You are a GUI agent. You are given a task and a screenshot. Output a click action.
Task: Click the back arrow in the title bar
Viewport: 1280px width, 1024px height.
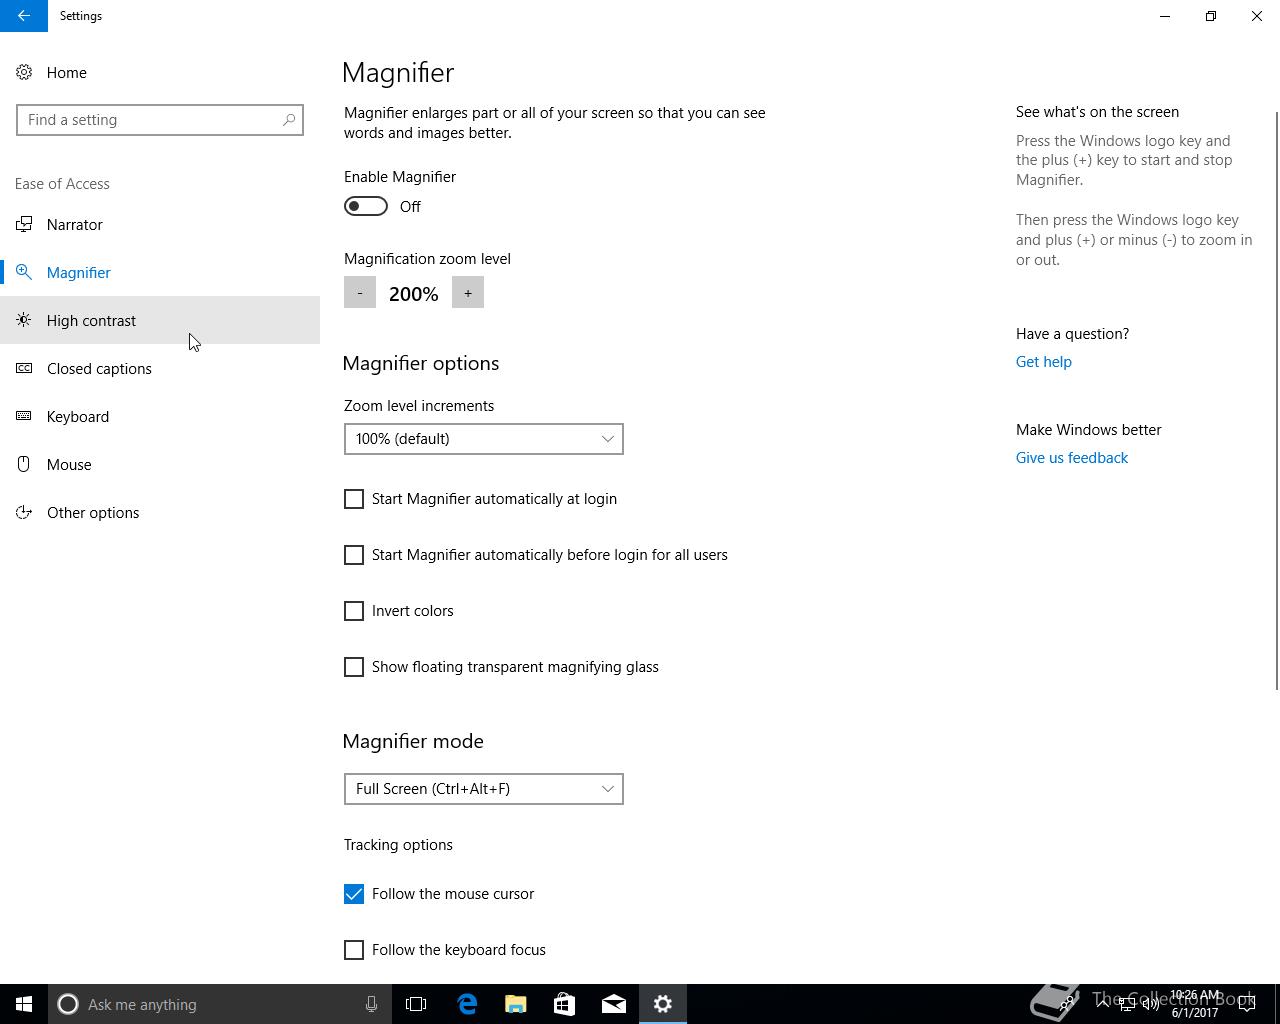tap(24, 16)
